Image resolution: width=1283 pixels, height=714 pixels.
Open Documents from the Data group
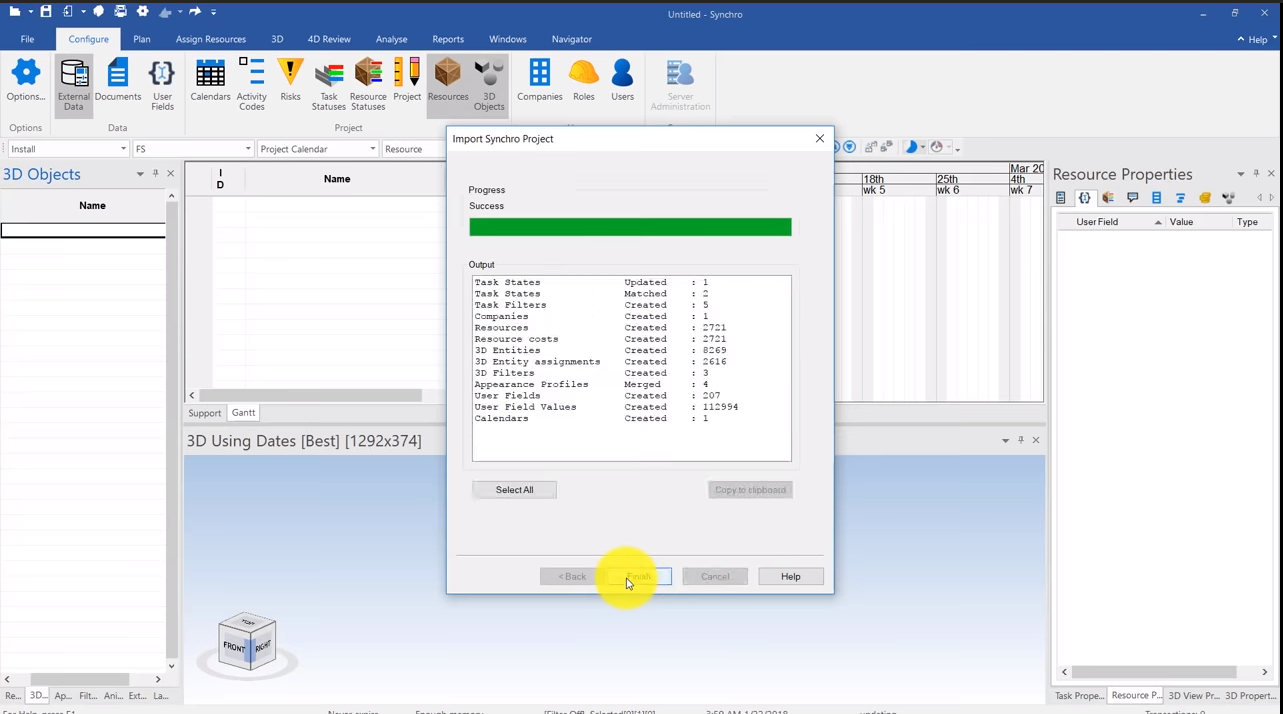(x=118, y=81)
